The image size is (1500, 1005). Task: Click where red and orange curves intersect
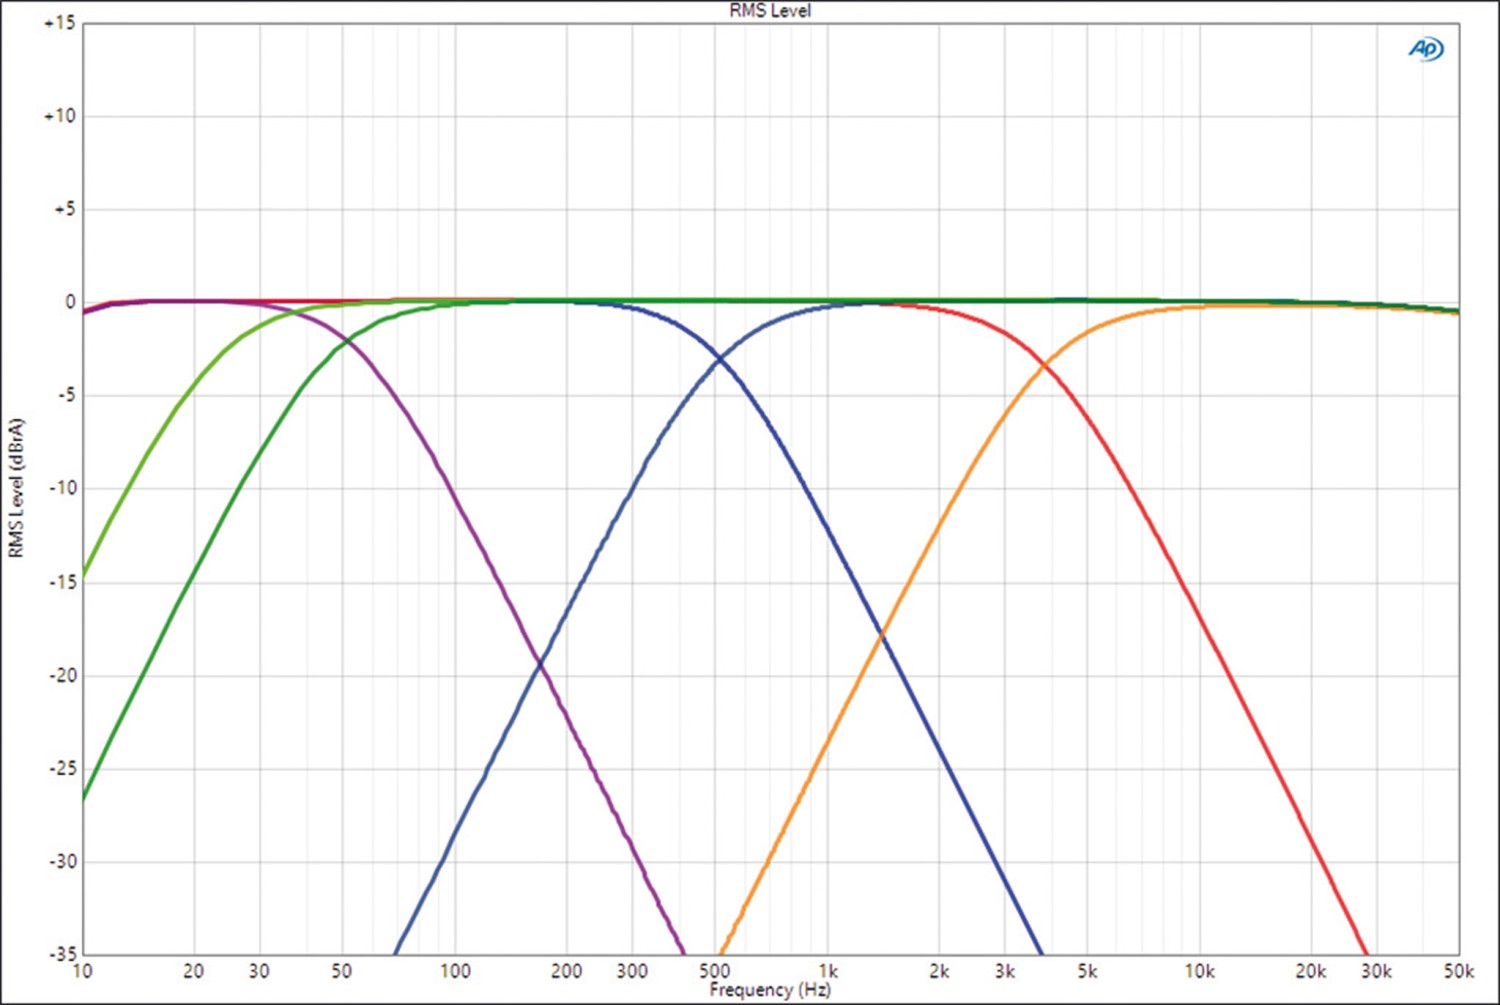(x=1045, y=366)
